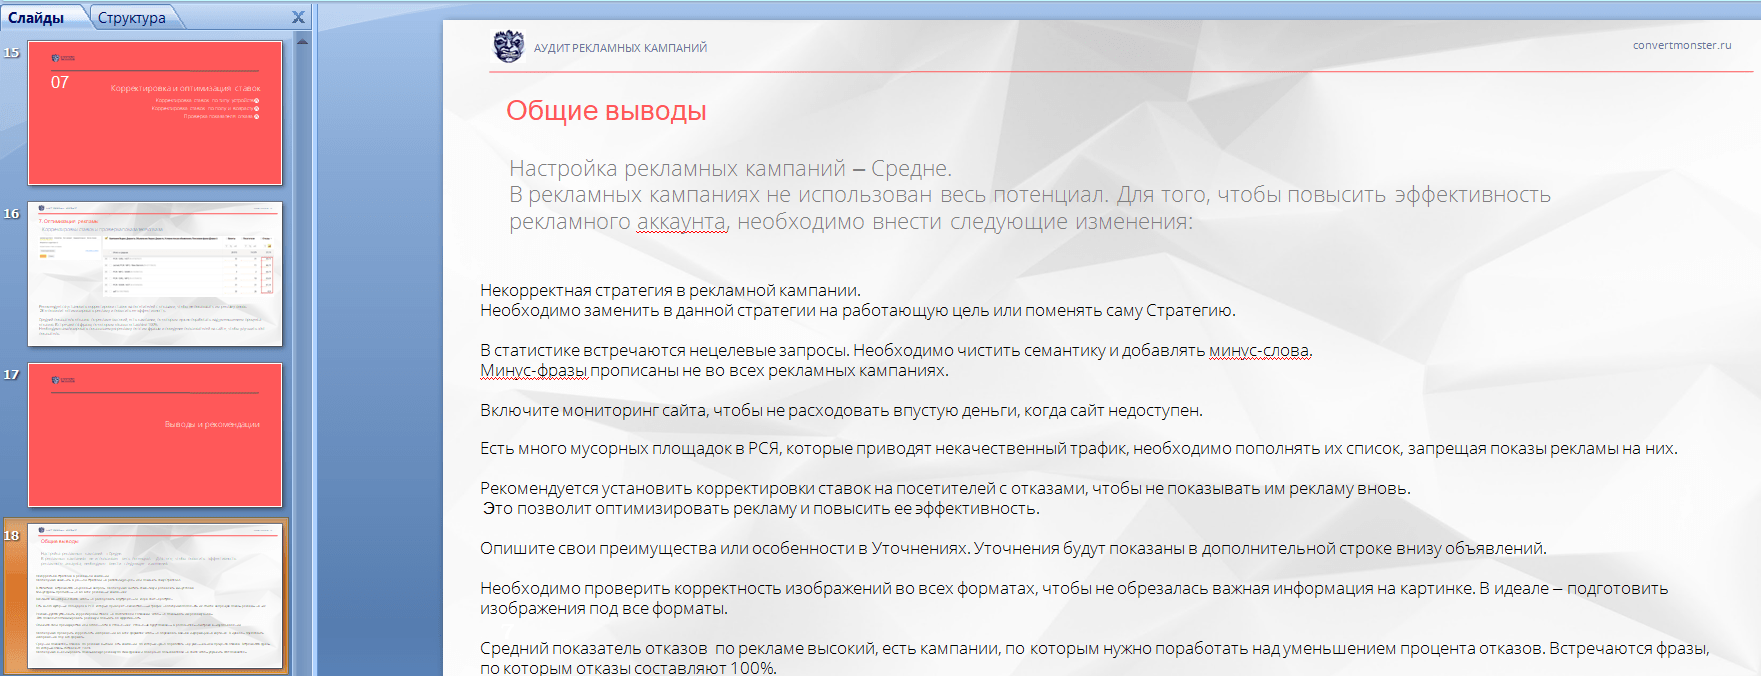Viewport: 1761px width, 676px height.
Task: Go to slide 17 thumbnail
Action: pos(155,435)
